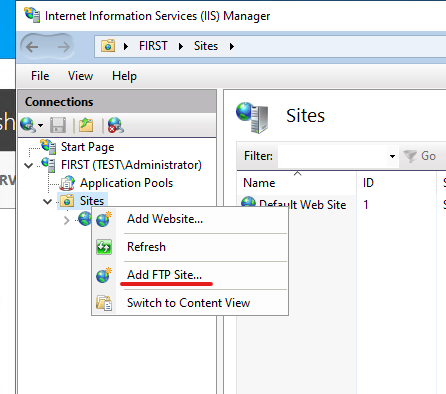Click the Forward navigation arrow

(x=64, y=47)
